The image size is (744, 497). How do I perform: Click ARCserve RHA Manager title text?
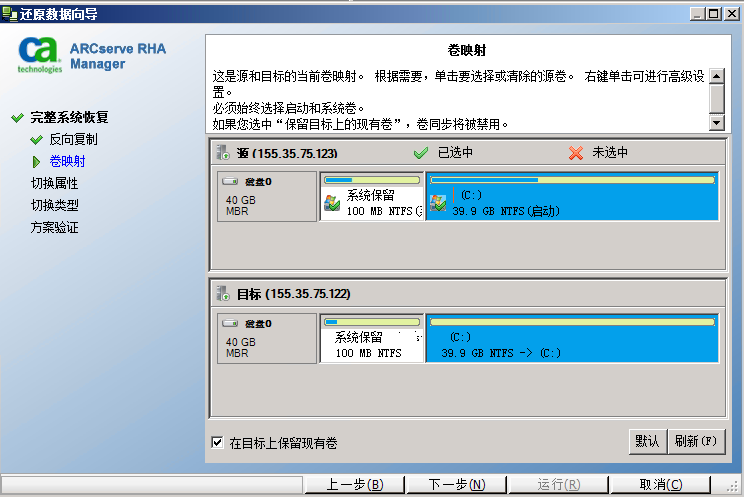[x=118, y=56]
